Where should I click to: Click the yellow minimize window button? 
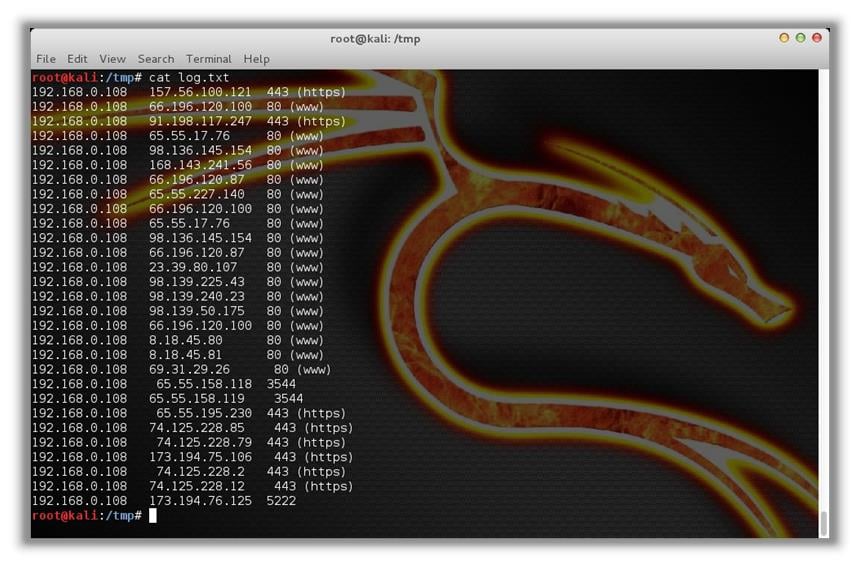pyautogui.click(x=784, y=38)
